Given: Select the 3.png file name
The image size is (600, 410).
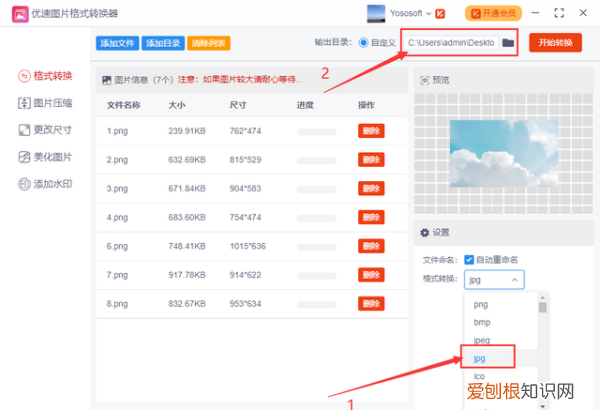Looking at the screenshot, I should pos(117,188).
